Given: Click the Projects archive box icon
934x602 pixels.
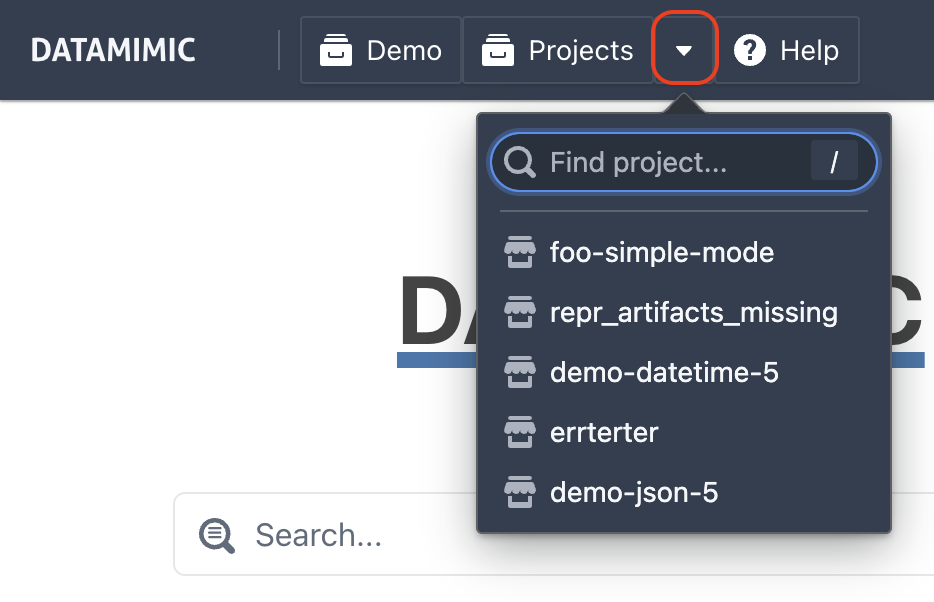Looking at the screenshot, I should click(x=498, y=50).
